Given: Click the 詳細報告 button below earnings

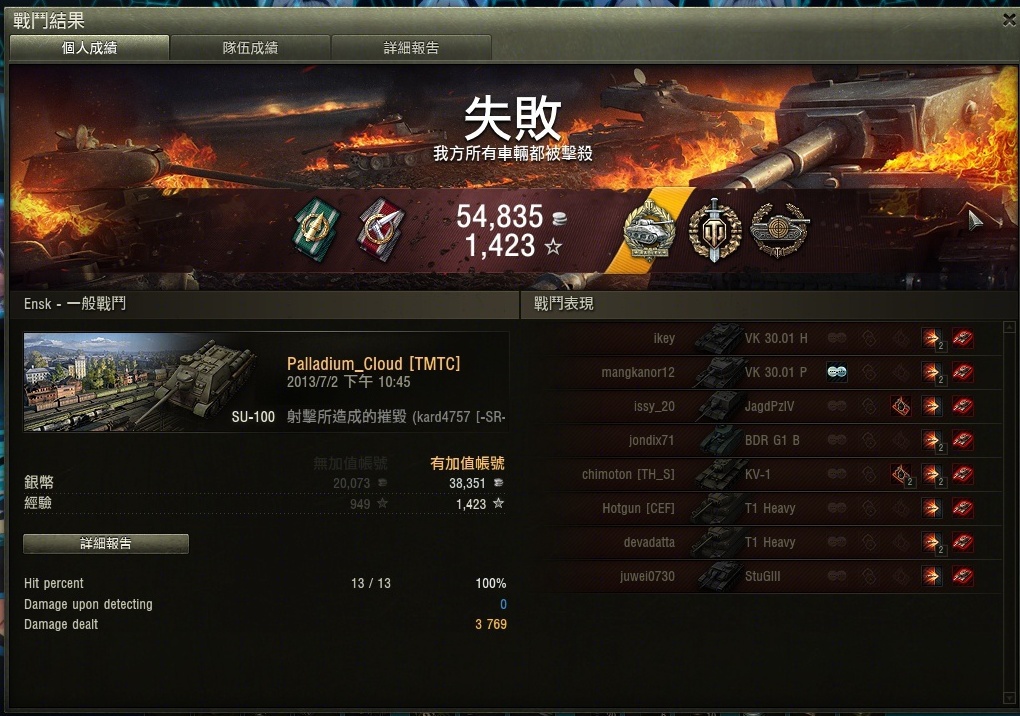Looking at the screenshot, I should click(x=106, y=544).
